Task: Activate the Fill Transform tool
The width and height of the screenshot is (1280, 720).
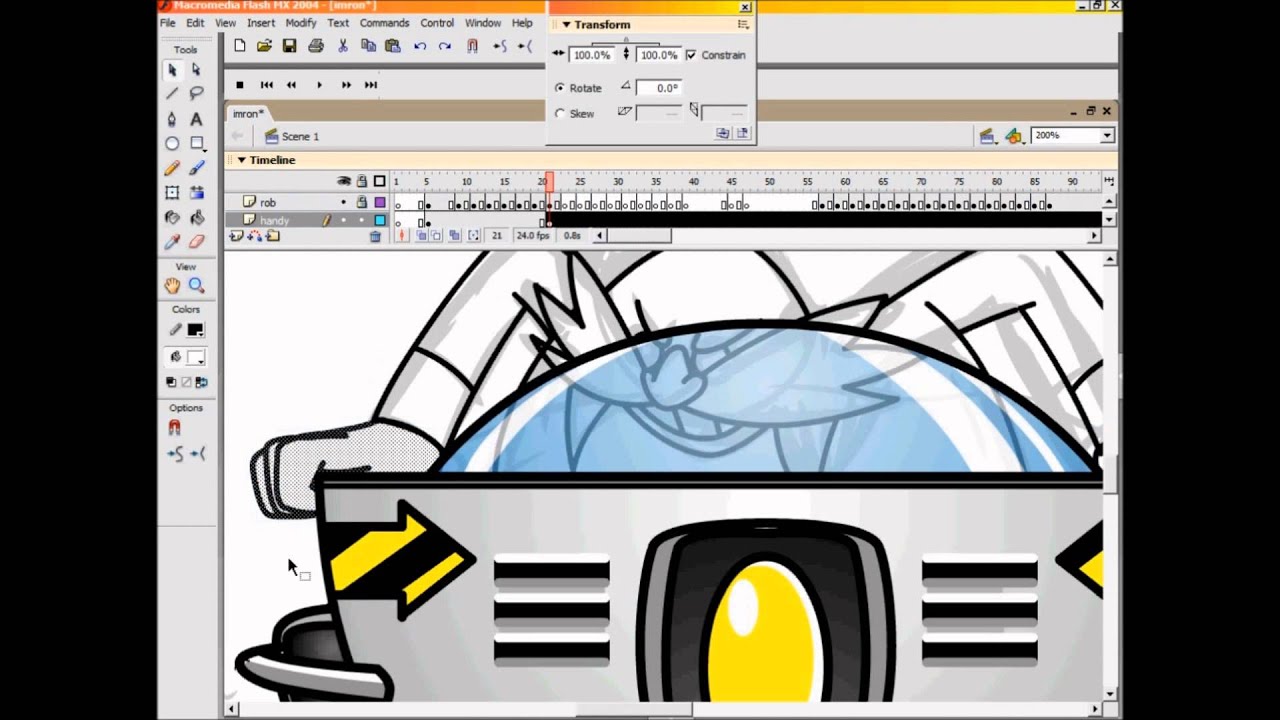Action: point(196,192)
